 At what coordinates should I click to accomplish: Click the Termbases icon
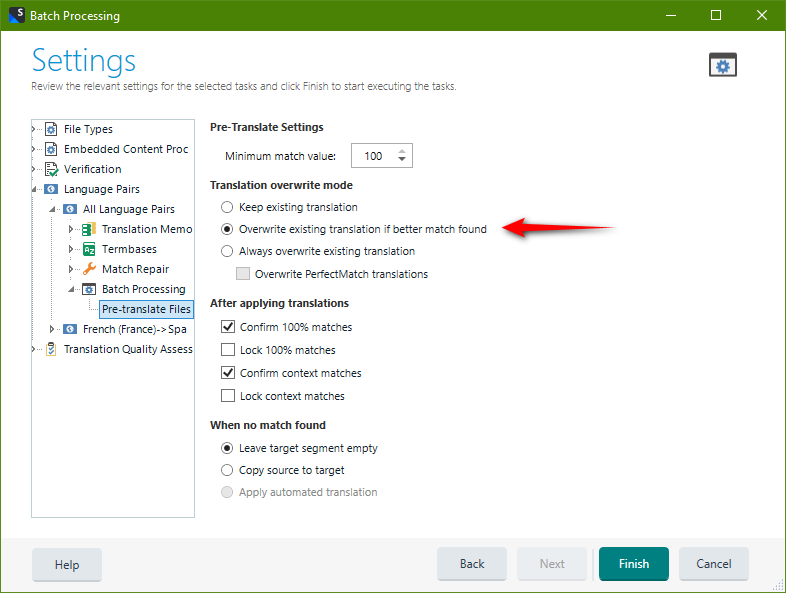click(89, 249)
